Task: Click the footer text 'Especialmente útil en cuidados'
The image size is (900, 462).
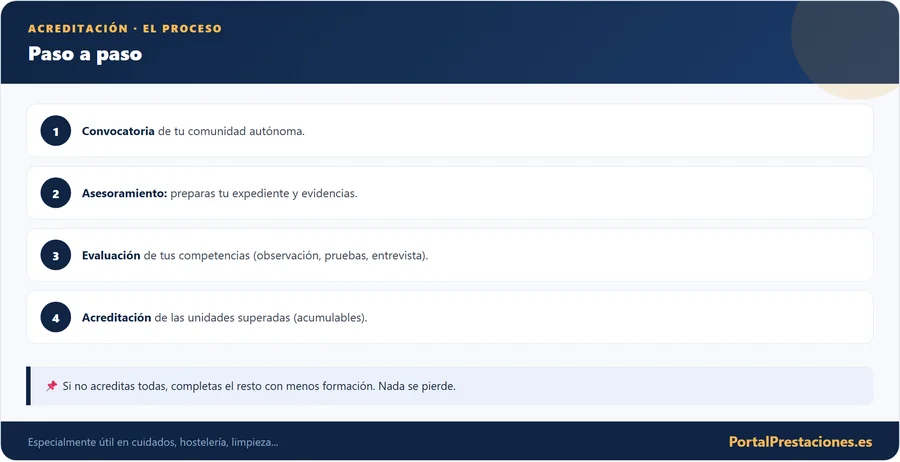Action: point(102,442)
